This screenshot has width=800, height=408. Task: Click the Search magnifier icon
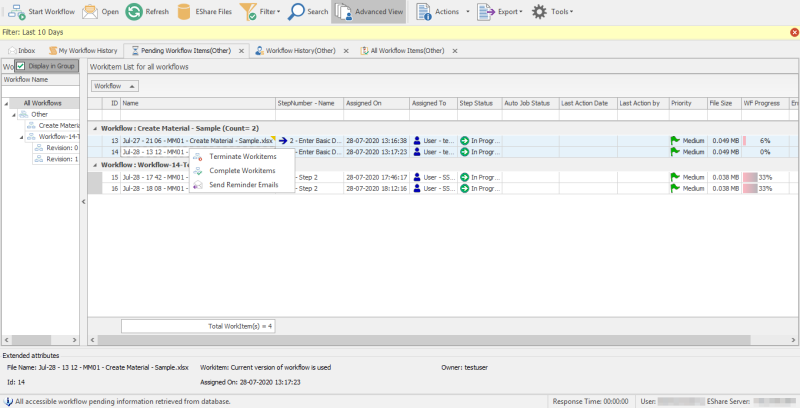tap(297, 12)
